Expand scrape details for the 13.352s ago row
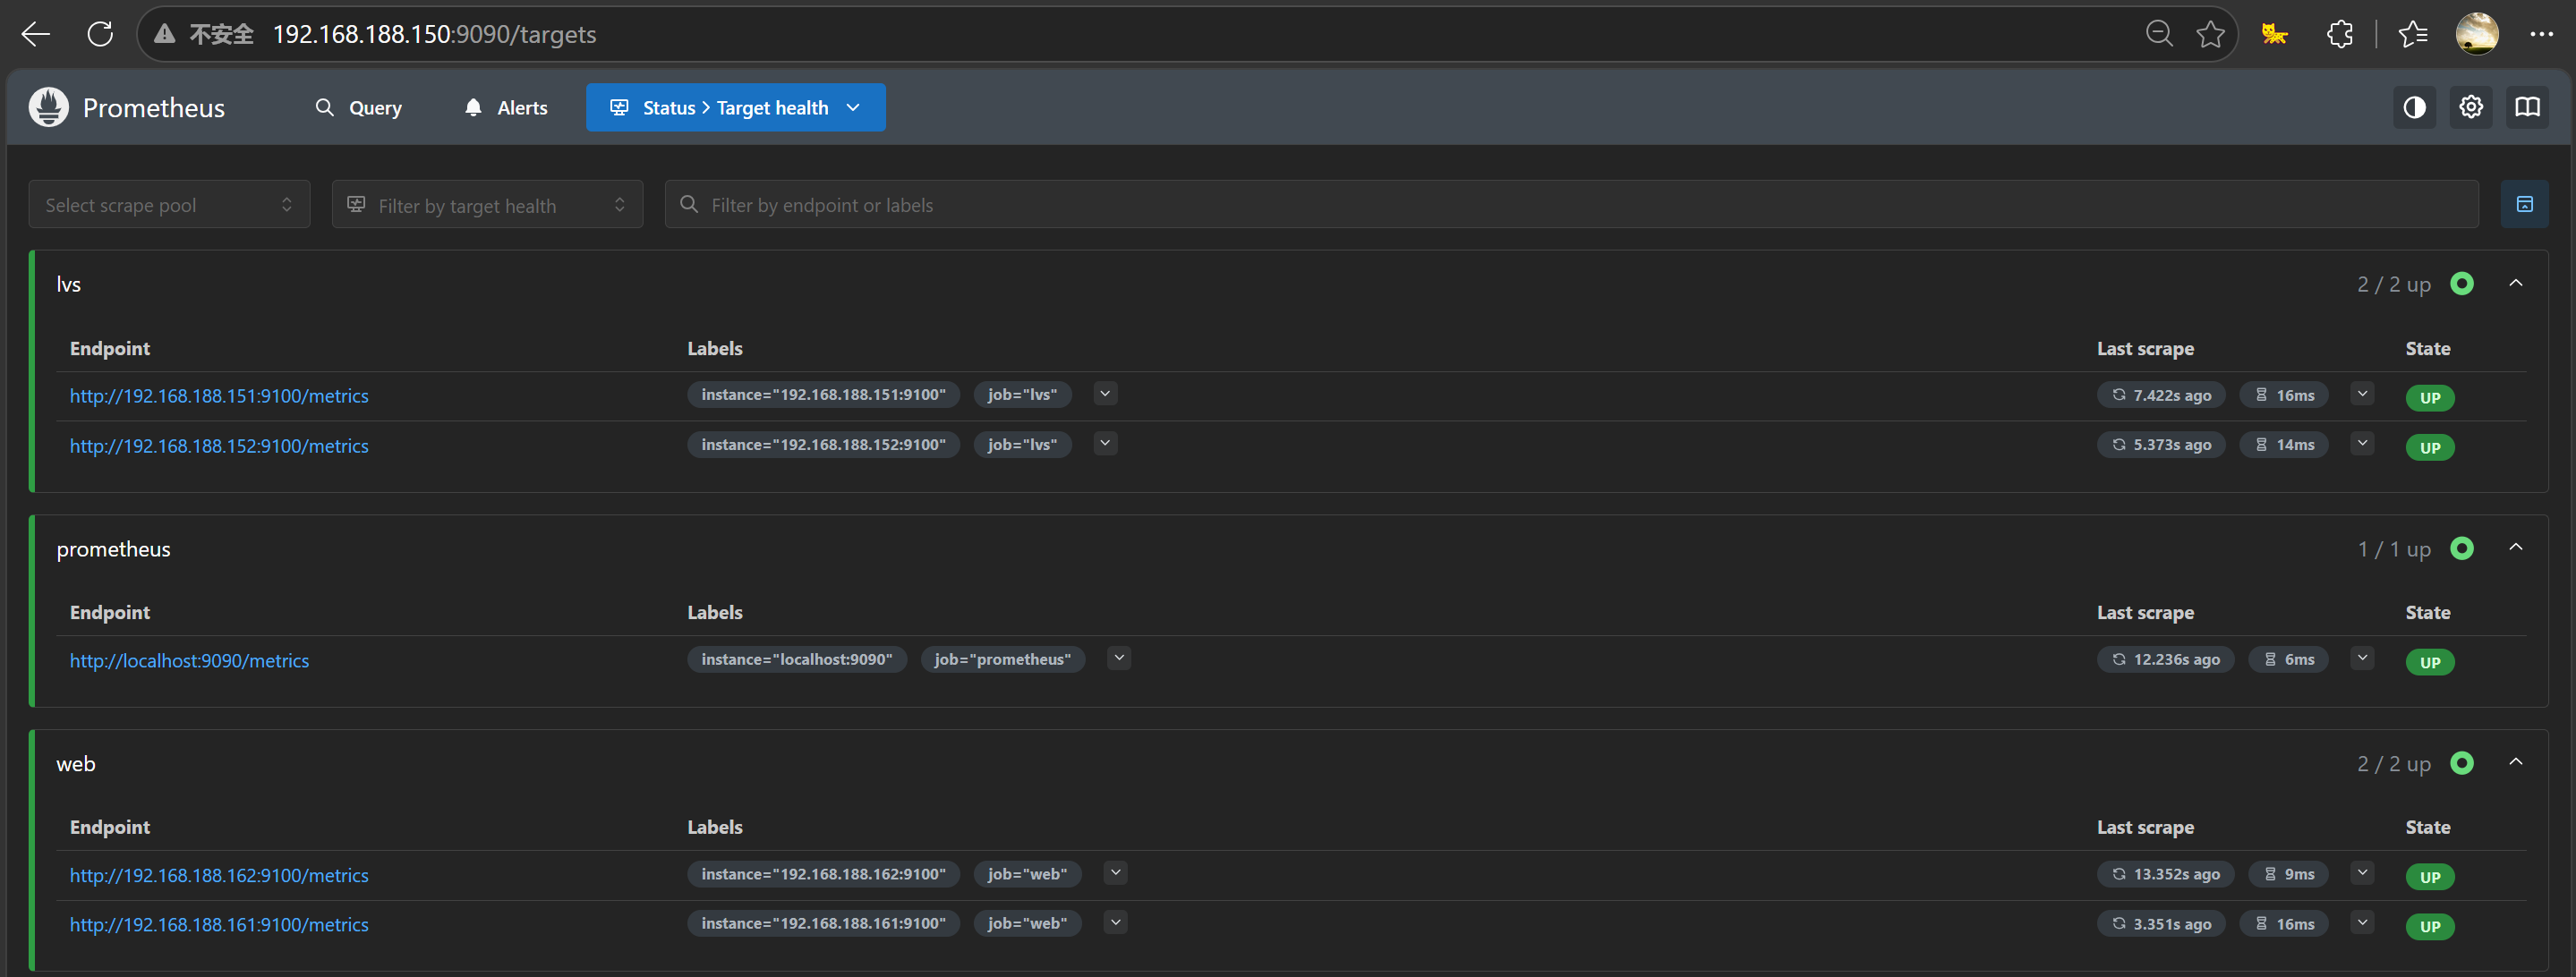 click(x=2362, y=873)
